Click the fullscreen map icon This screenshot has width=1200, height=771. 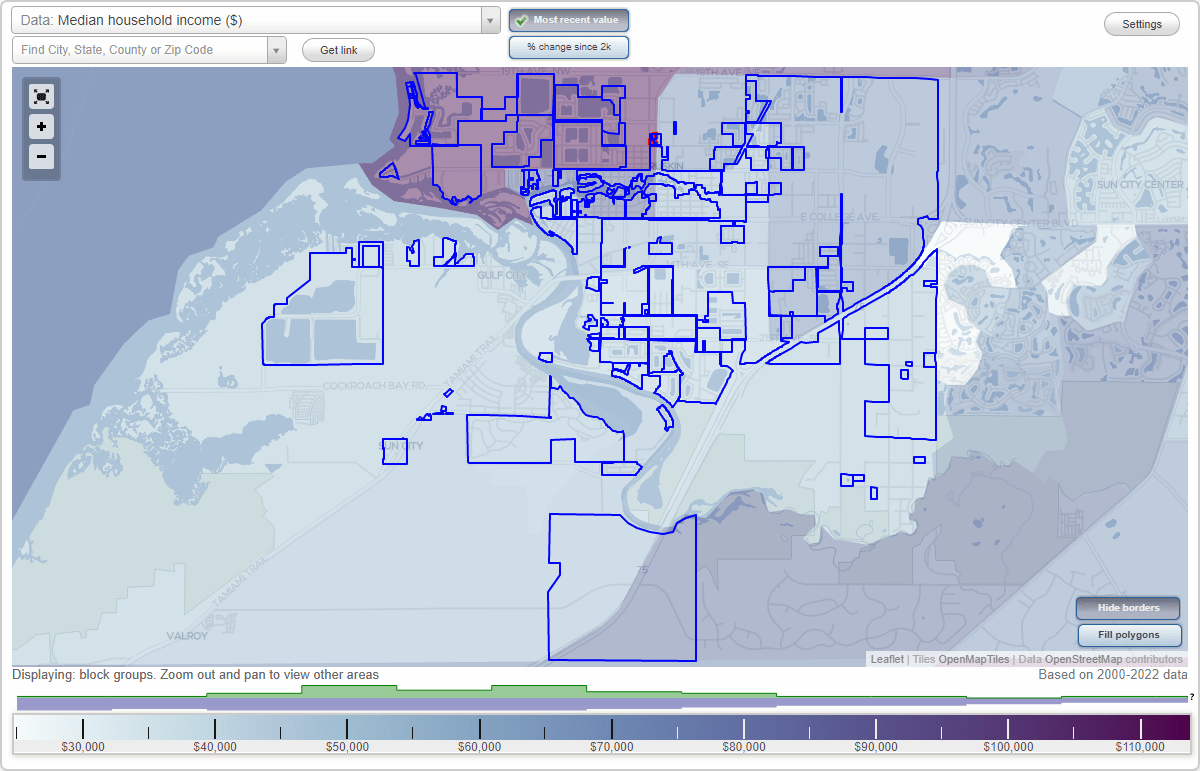41,96
